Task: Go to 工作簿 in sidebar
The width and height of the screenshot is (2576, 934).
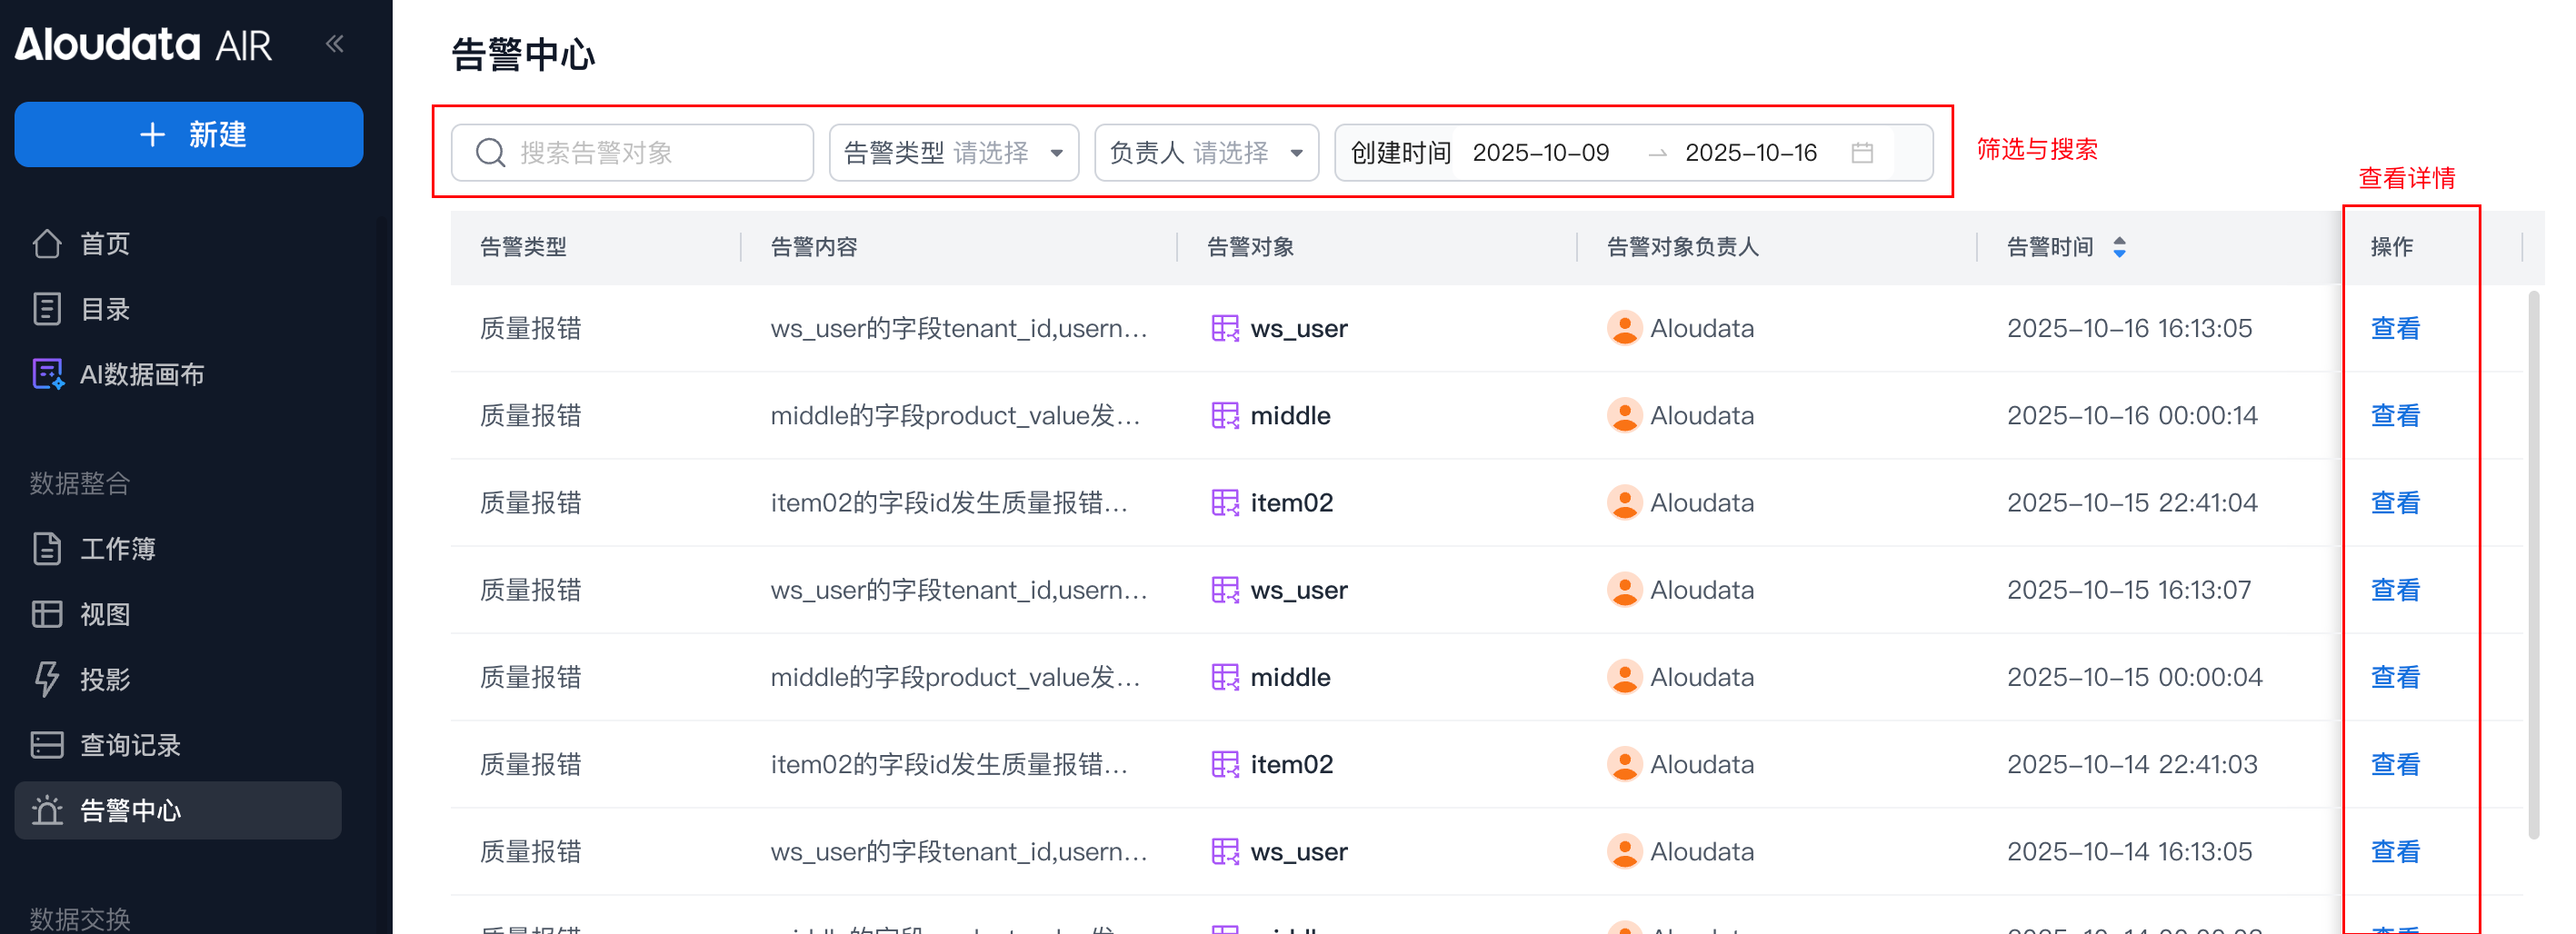Action: pyautogui.click(x=117, y=549)
